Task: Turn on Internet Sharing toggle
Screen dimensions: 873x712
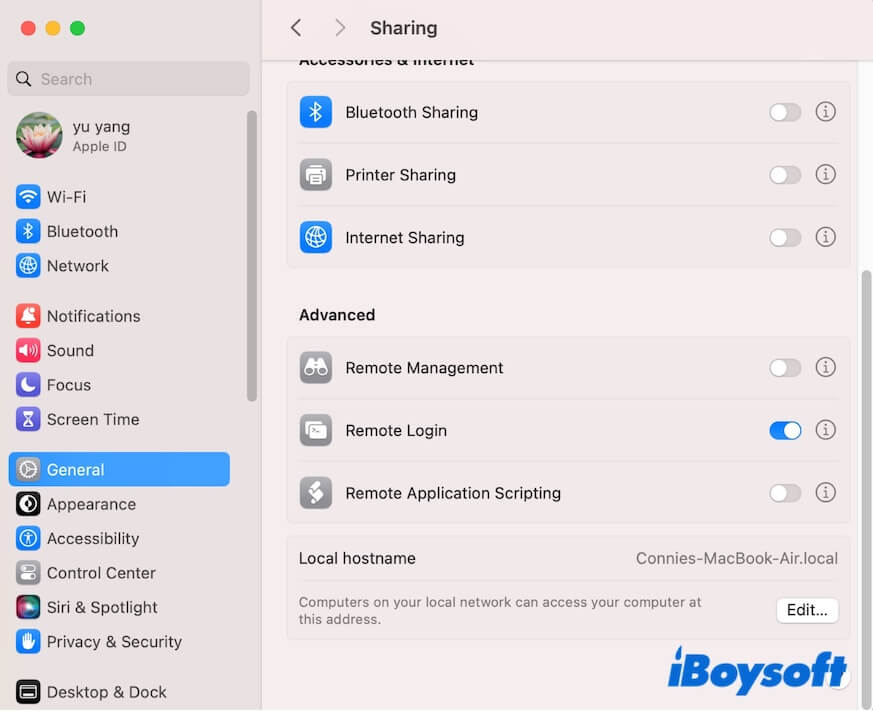Action: (785, 238)
